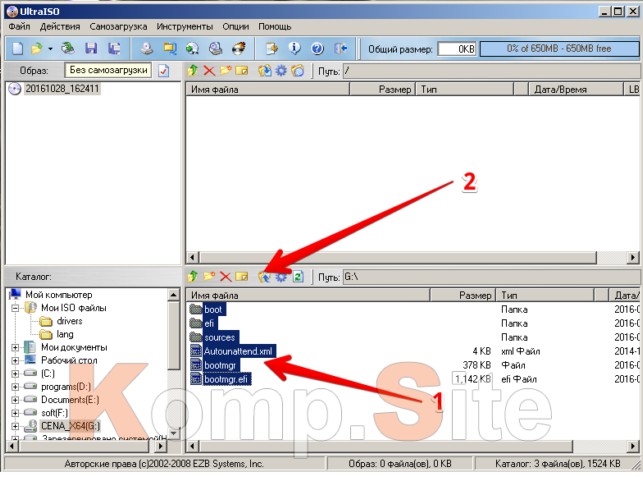Click the Burn CD/DVD image flame icon
This screenshot has height=477, width=643.
coord(239,48)
